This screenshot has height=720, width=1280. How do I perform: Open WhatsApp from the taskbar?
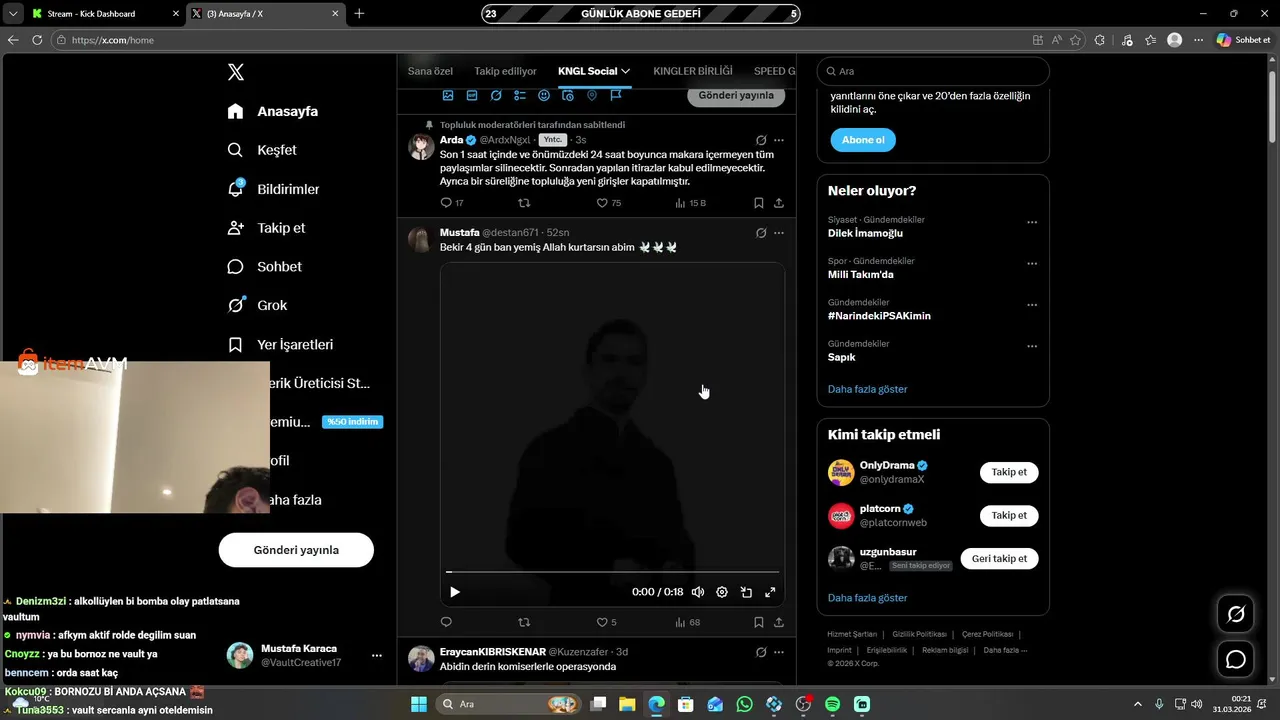(x=744, y=704)
